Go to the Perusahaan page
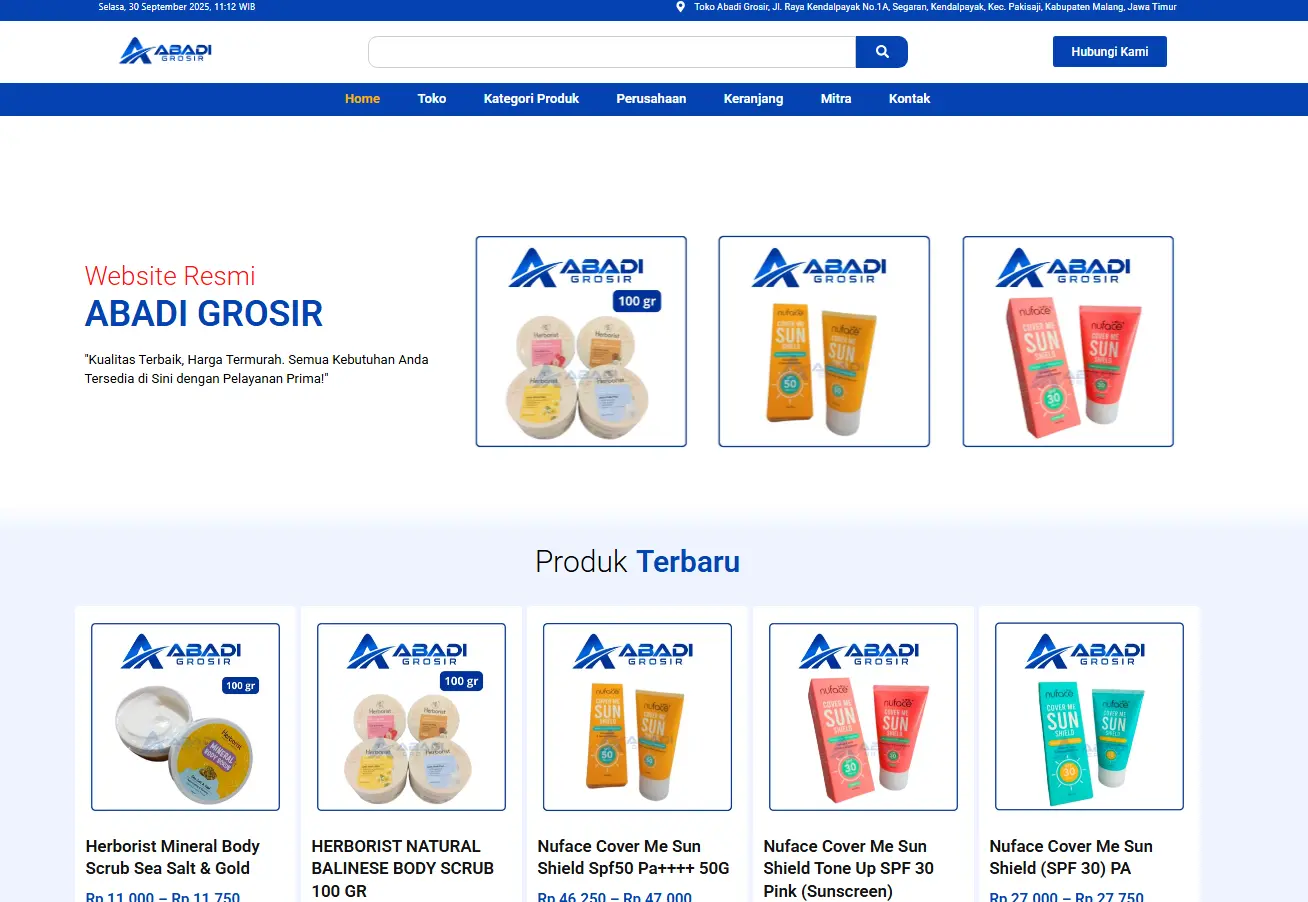1308x902 pixels. tap(651, 99)
